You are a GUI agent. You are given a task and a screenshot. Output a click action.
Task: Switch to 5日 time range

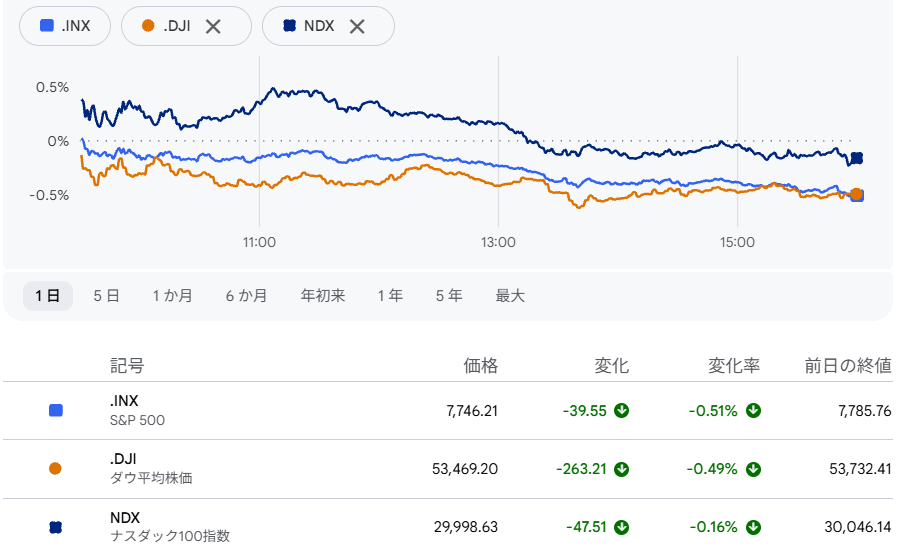(x=106, y=296)
